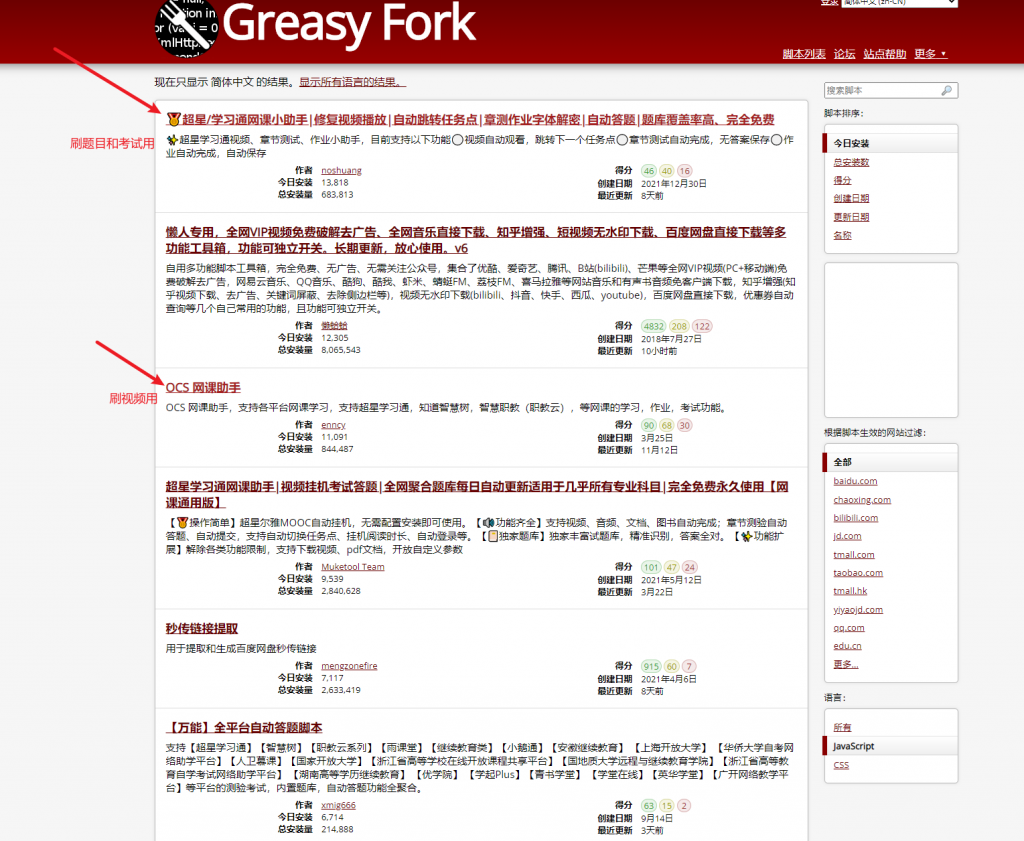Click green score badge 915

coord(651,667)
